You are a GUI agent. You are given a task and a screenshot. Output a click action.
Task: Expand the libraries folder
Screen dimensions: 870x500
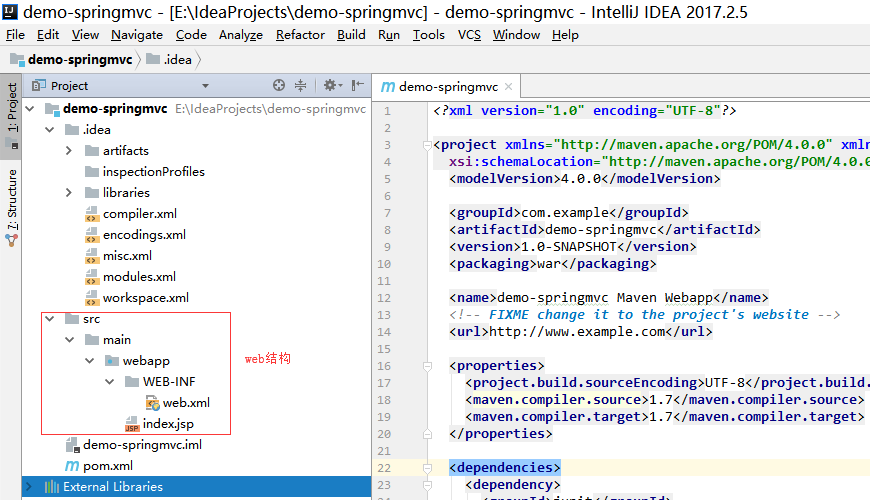pyautogui.click(x=69, y=193)
